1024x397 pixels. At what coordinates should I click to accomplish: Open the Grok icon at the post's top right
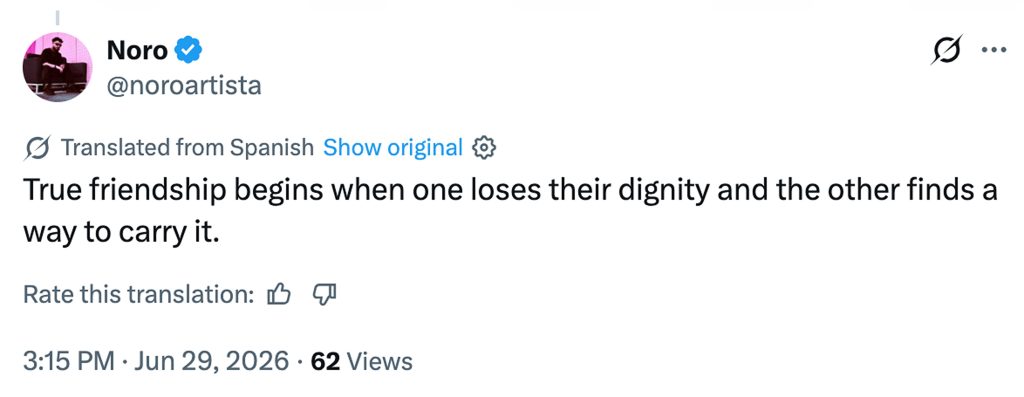point(947,50)
